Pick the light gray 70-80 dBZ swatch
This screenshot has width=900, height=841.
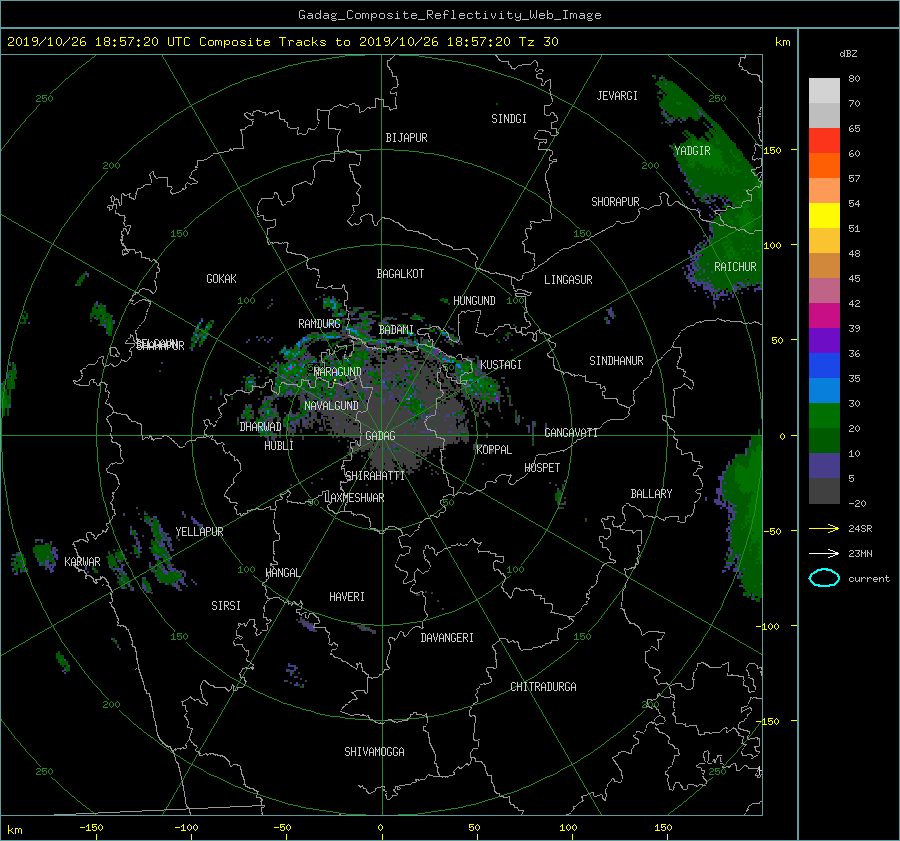click(x=824, y=90)
